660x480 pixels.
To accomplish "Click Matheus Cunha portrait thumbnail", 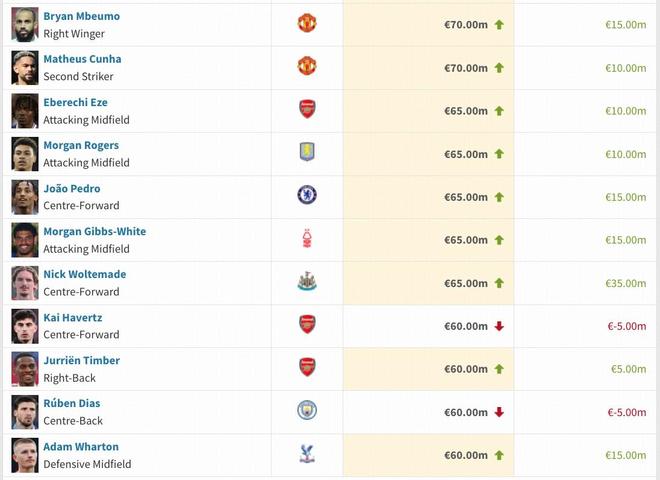I will [x=25, y=67].
